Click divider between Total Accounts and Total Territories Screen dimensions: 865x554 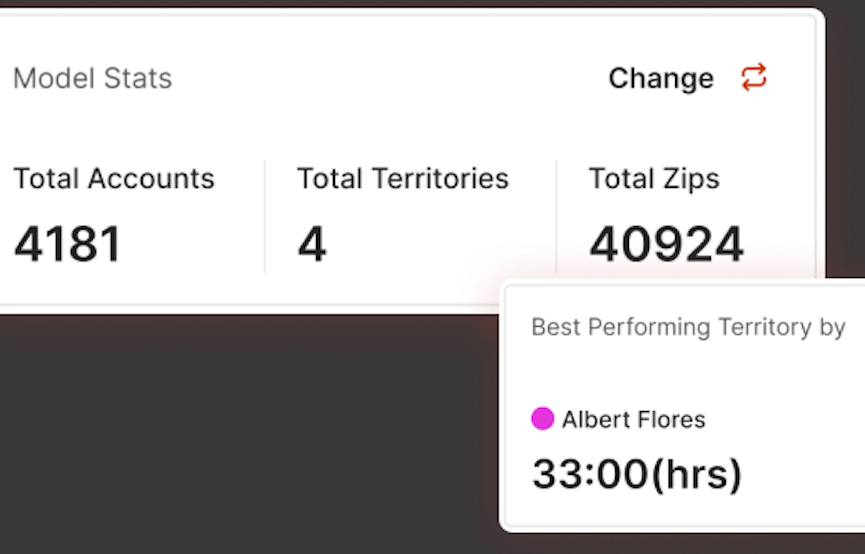[x=265, y=216]
